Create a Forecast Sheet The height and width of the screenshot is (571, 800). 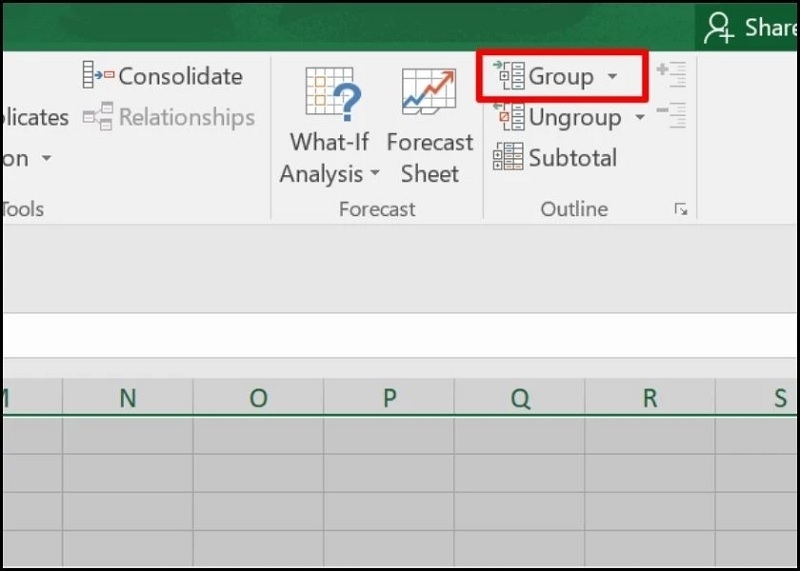[429, 94]
